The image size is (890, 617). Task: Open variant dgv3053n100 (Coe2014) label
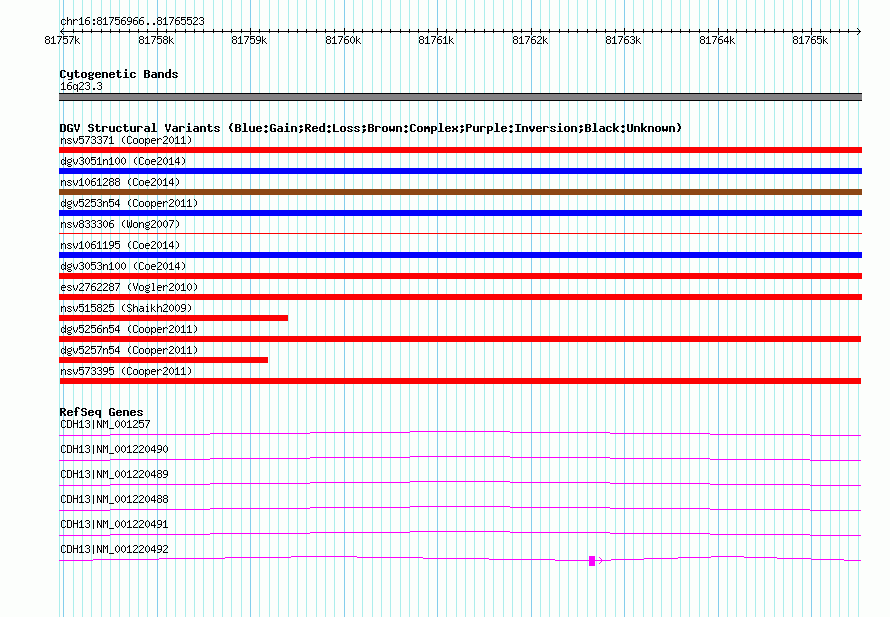[x=123, y=266]
